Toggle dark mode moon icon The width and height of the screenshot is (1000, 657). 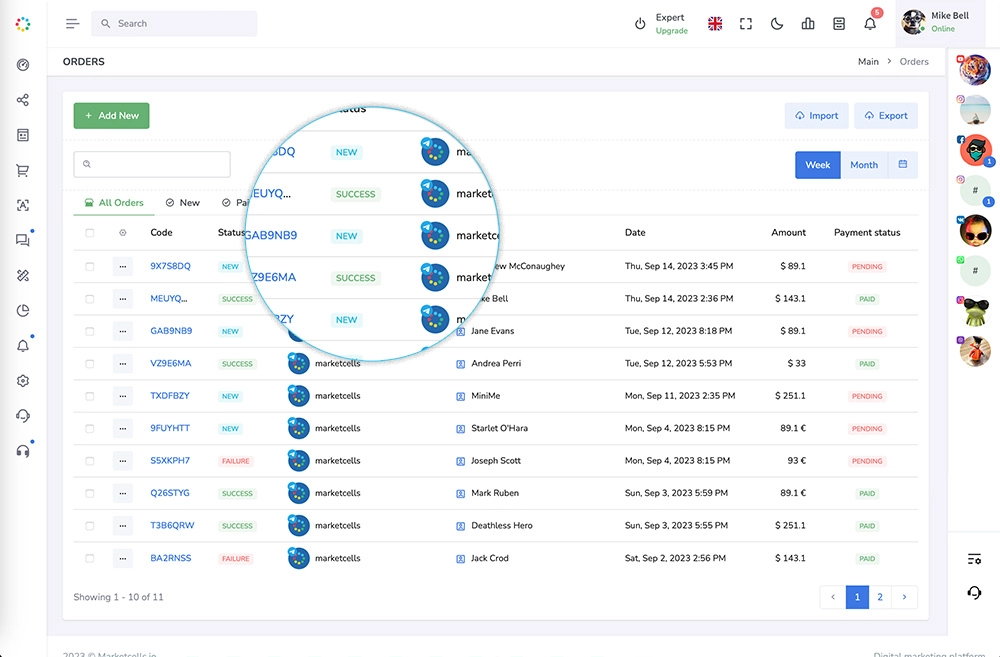click(777, 24)
